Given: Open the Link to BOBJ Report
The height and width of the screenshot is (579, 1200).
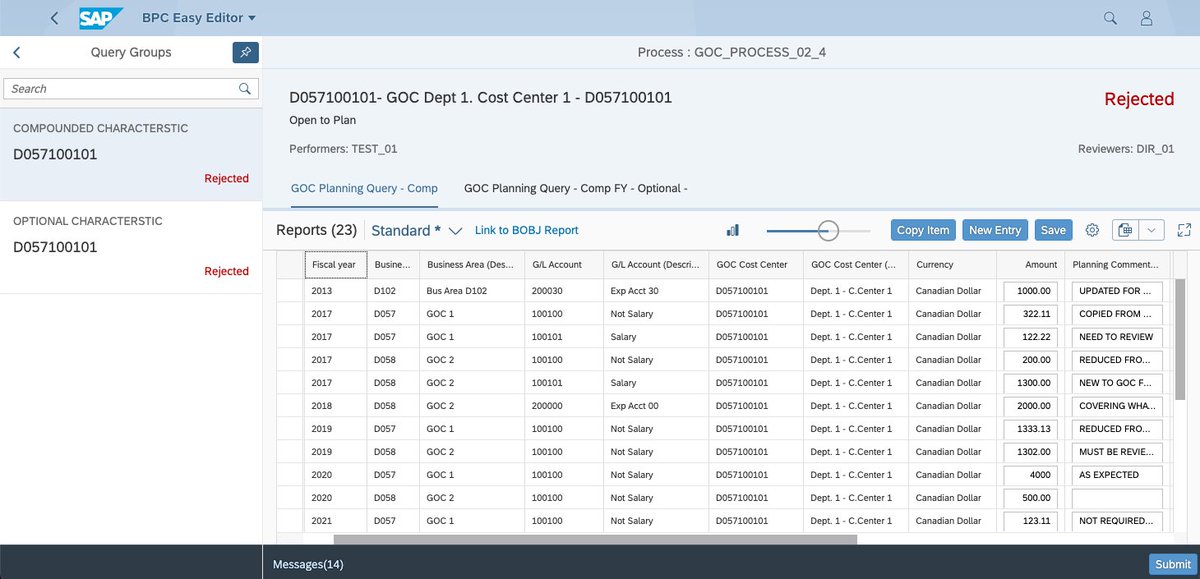Looking at the screenshot, I should click(527, 230).
